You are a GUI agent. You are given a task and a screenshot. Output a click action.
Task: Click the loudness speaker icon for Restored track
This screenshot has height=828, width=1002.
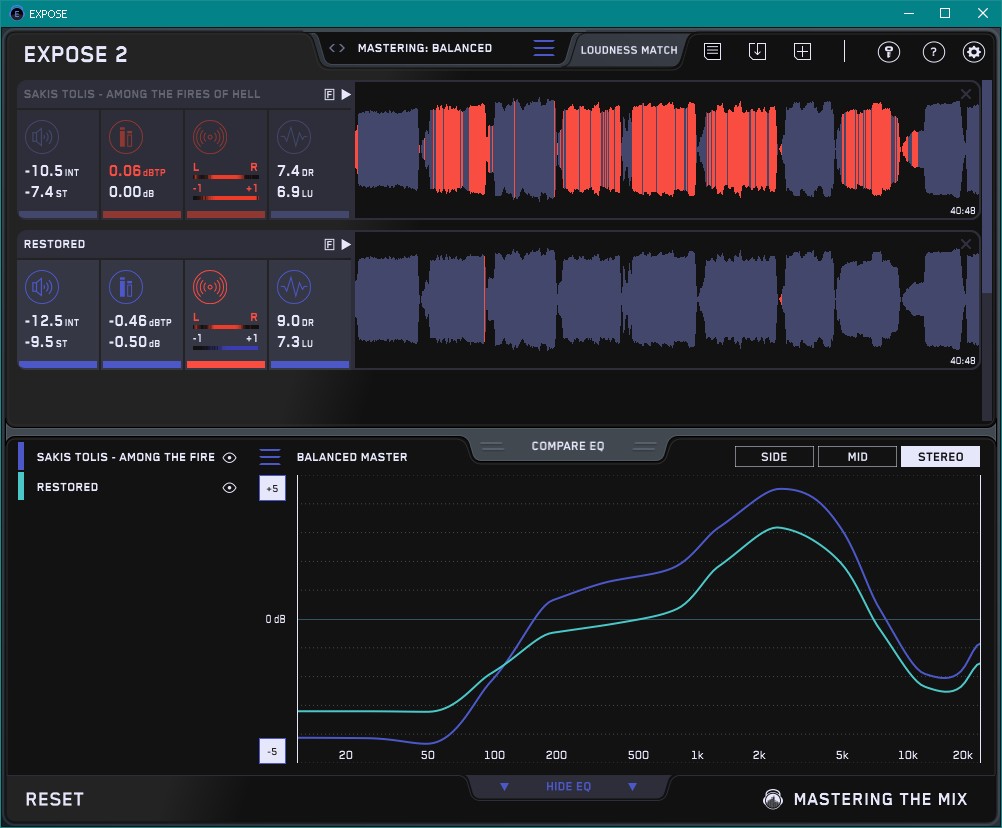click(x=41, y=288)
